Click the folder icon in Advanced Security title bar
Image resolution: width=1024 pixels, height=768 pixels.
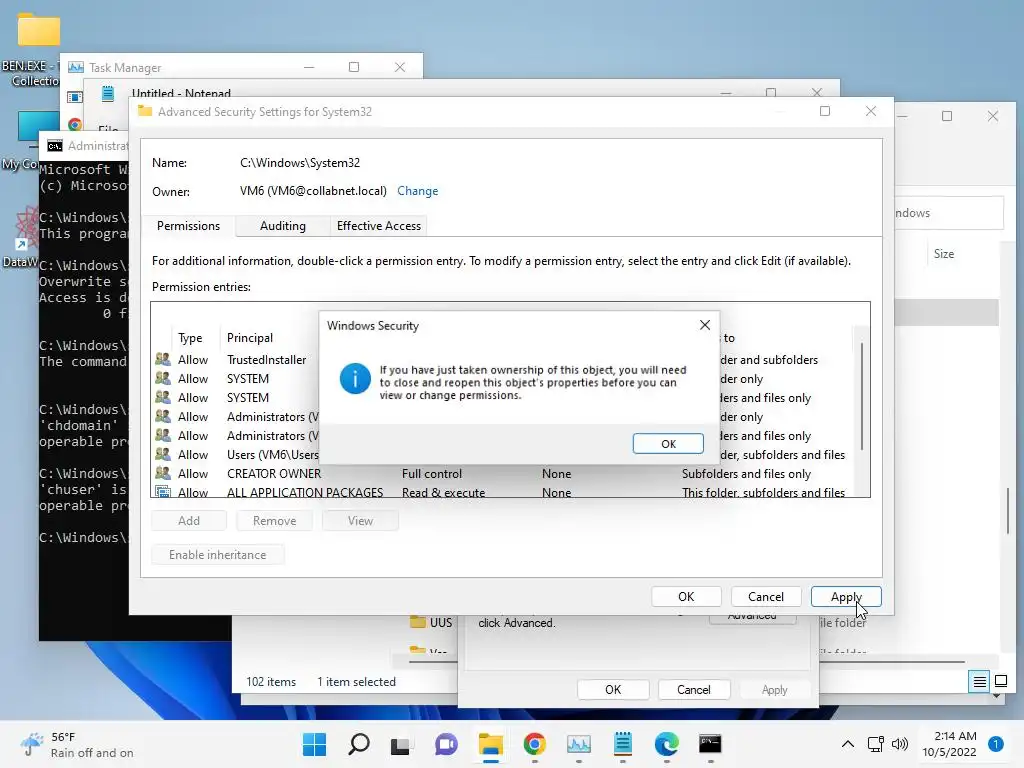point(145,111)
